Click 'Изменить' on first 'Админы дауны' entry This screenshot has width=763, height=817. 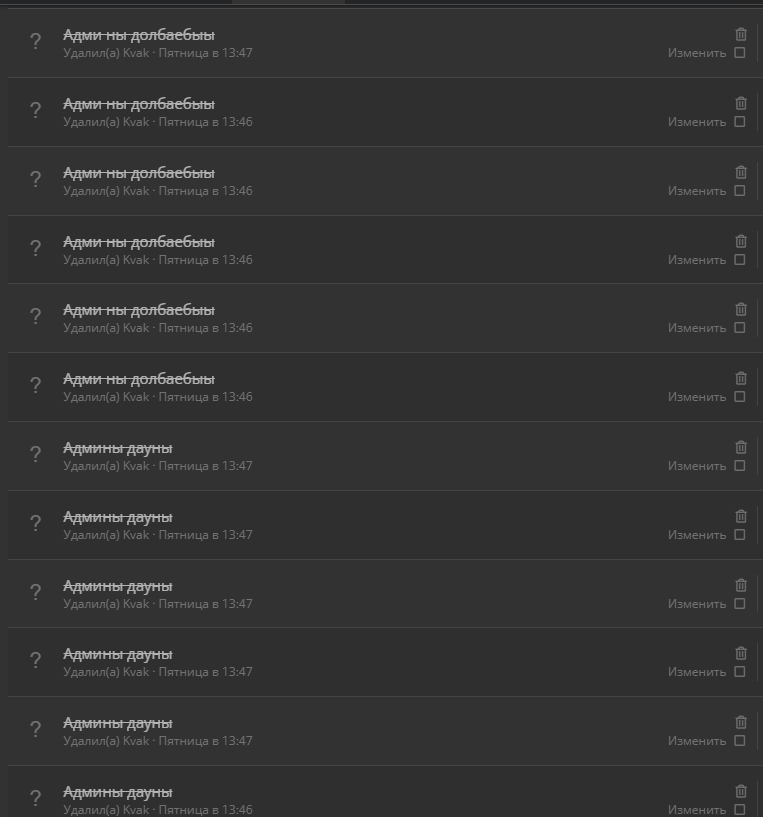(697, 466)
